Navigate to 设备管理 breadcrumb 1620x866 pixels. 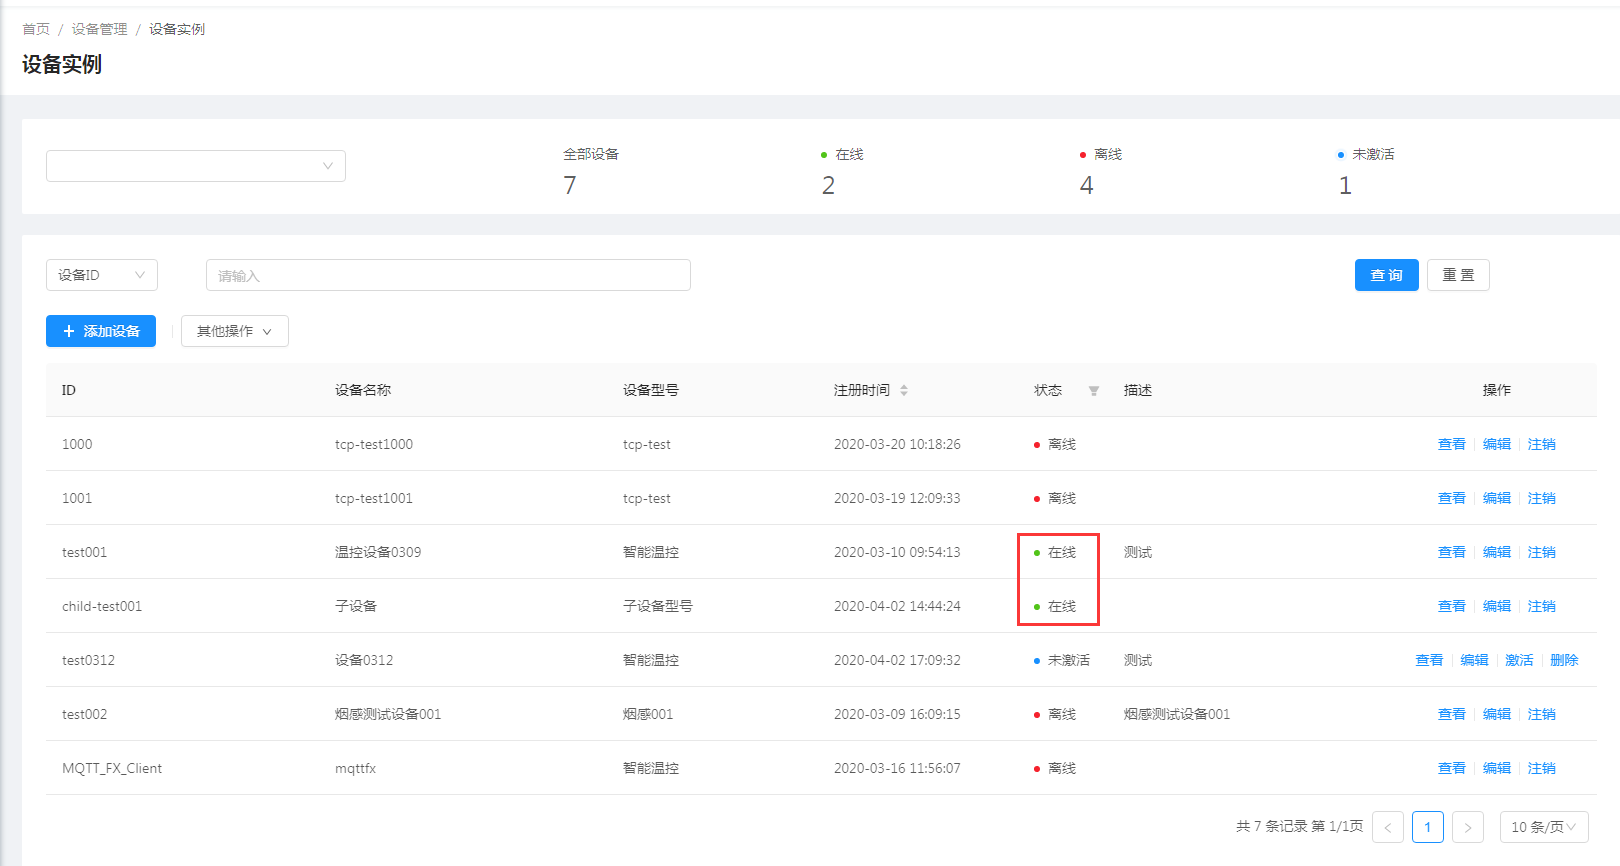(x=99, y=29)
